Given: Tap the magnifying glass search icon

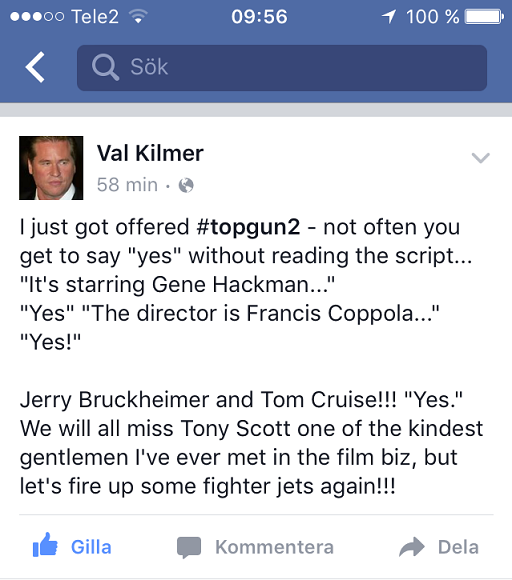Looking at the screenshot, I should pyautogui.click(x=105, y=67).
